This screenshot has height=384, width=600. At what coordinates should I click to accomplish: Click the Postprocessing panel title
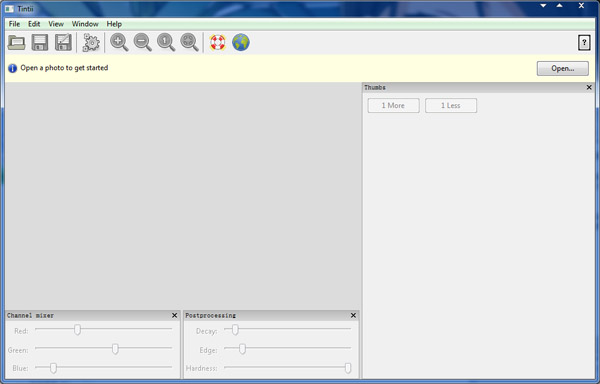[x=210, y=315]
